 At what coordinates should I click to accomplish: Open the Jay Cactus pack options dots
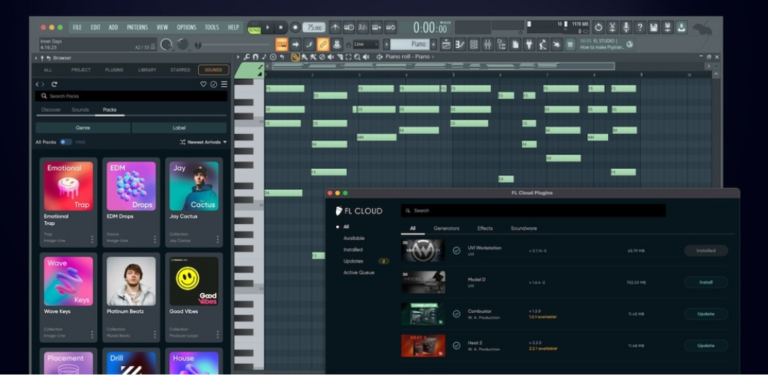[217, 239]
